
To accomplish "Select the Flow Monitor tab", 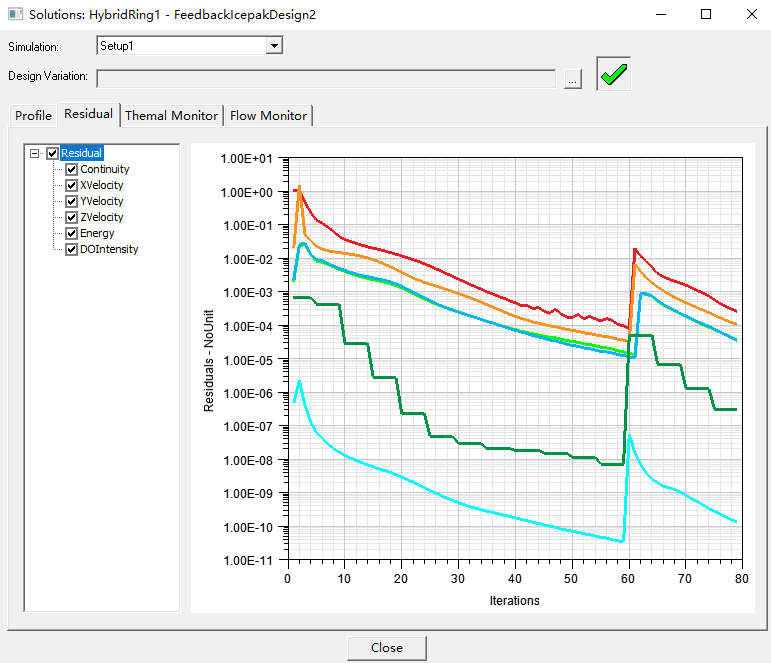I will [x=268, y=116].
